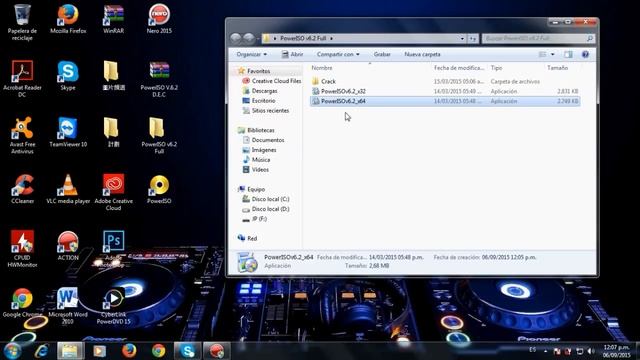Open Disco local (C:) drive
The width and height of the screenshot is (640, 360).
pos(266,199)
